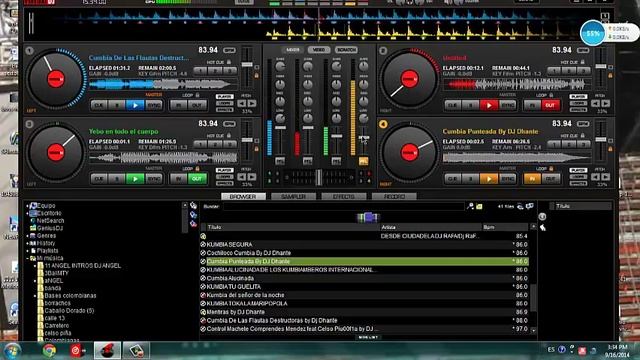Play deck 3 Yebo en todo el cuerpo

pos(135,179)
